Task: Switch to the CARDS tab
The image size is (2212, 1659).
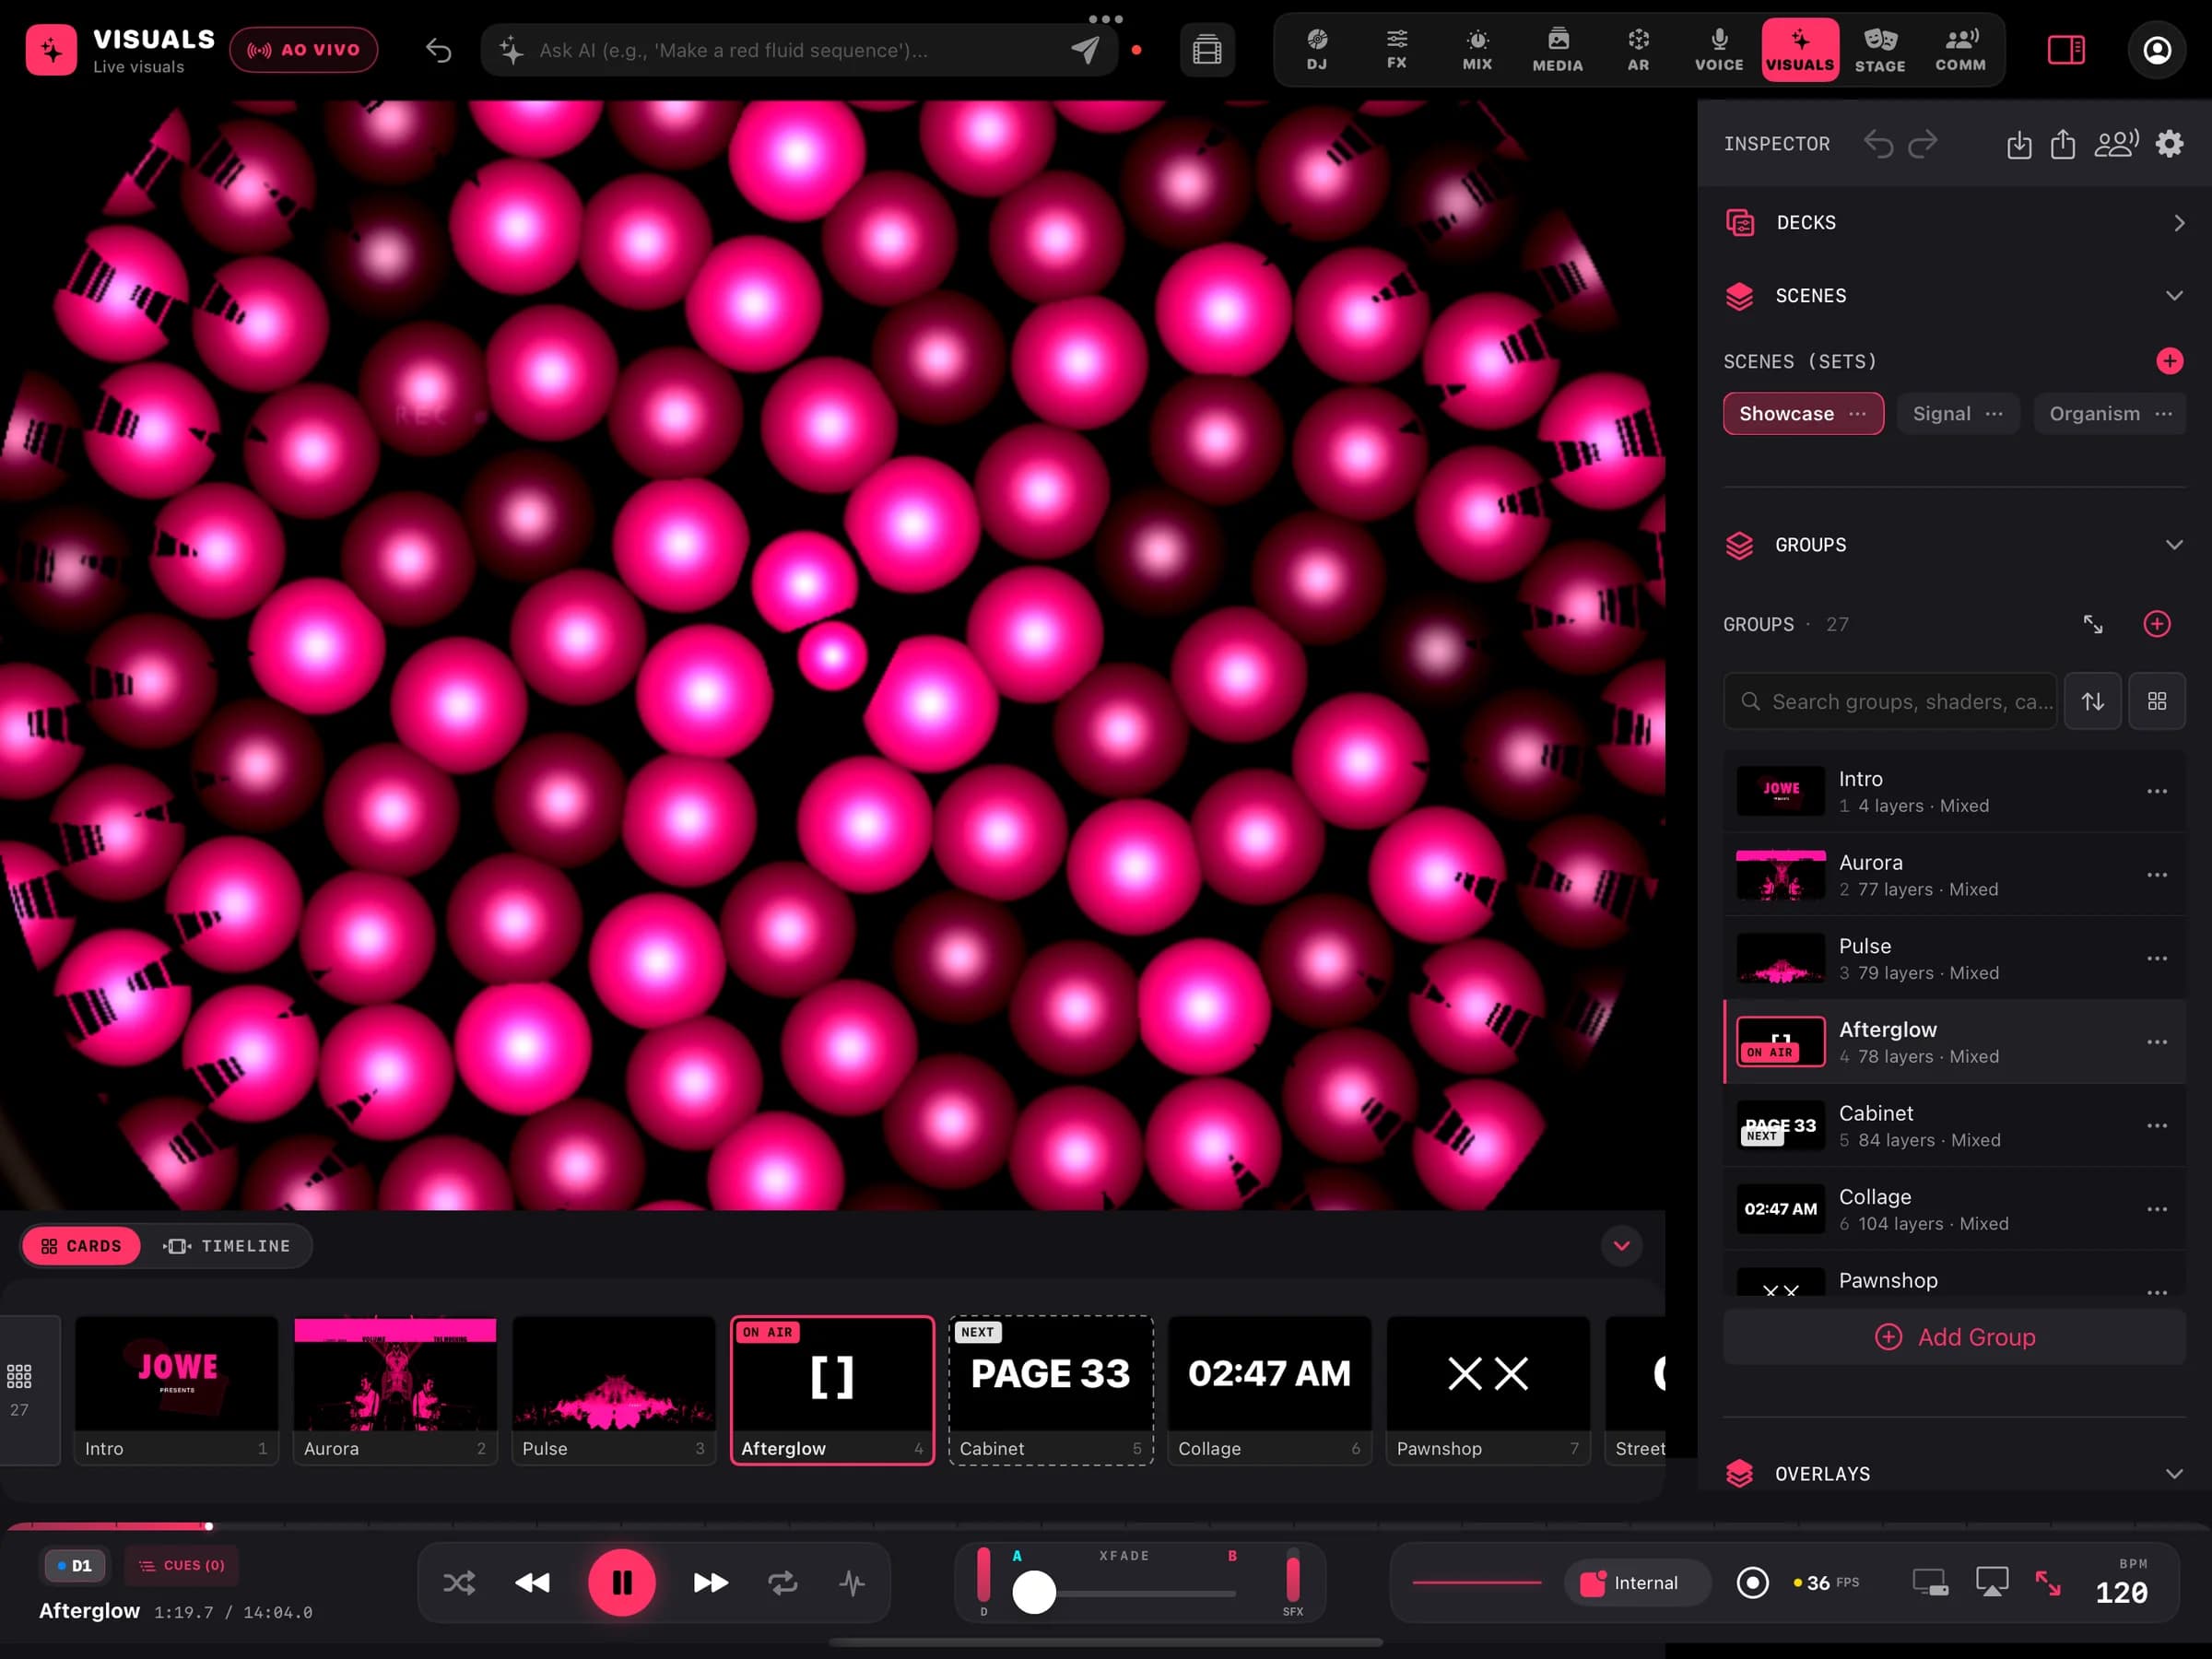Action: 81,1246
